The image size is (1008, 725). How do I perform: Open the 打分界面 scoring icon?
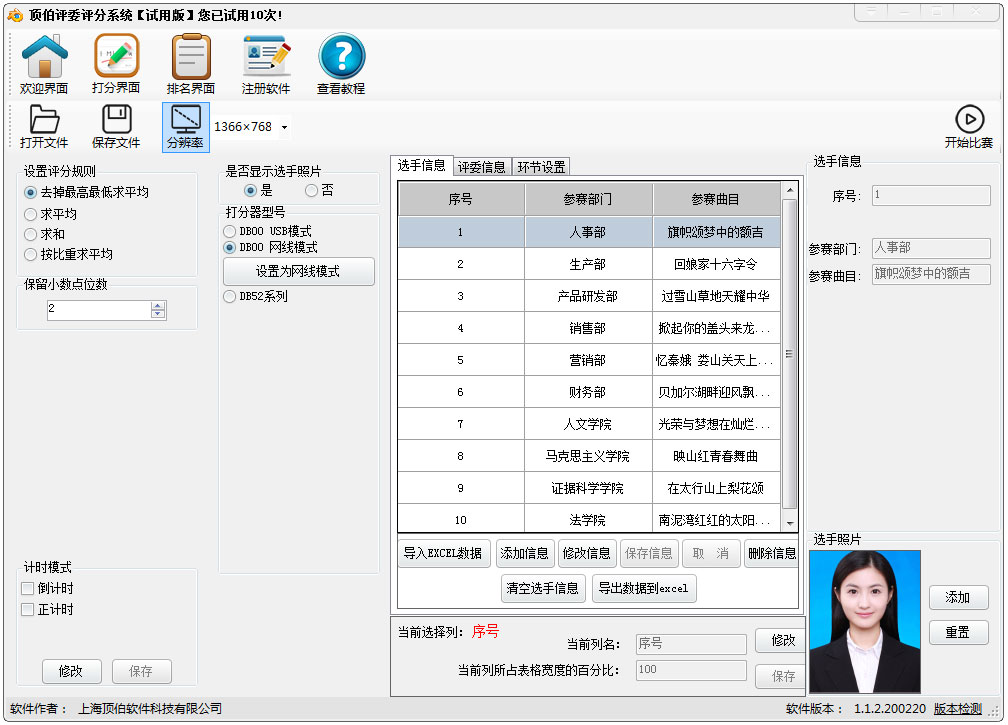coord(116,64)
